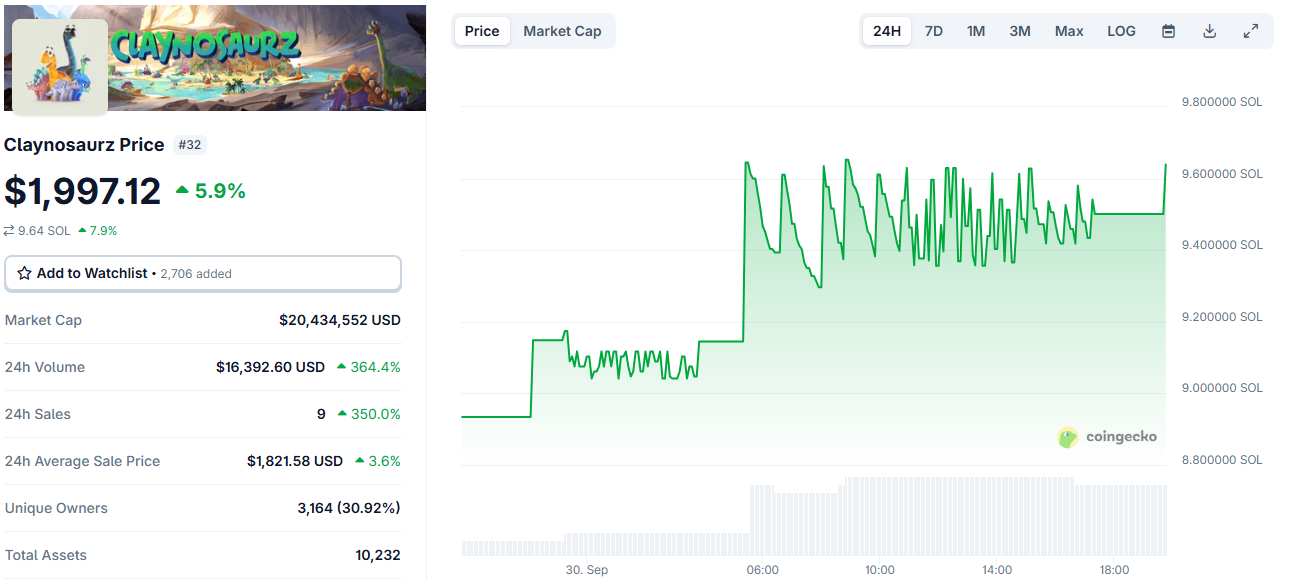
Task: Add Claynosaurz to Watchlist
Action: [203, 273]
